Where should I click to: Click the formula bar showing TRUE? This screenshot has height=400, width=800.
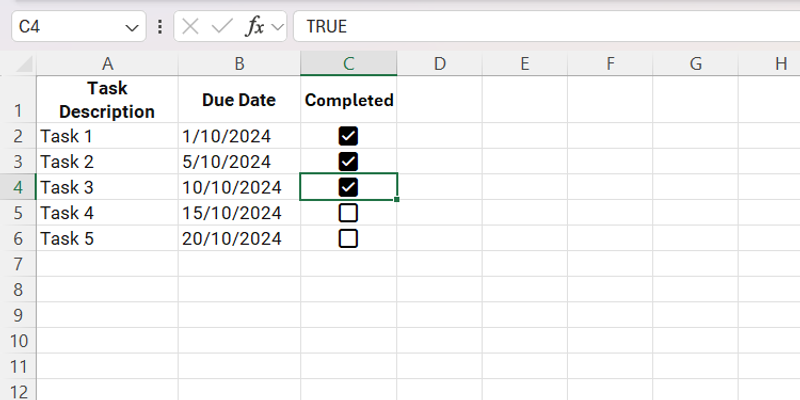point(540,27)
